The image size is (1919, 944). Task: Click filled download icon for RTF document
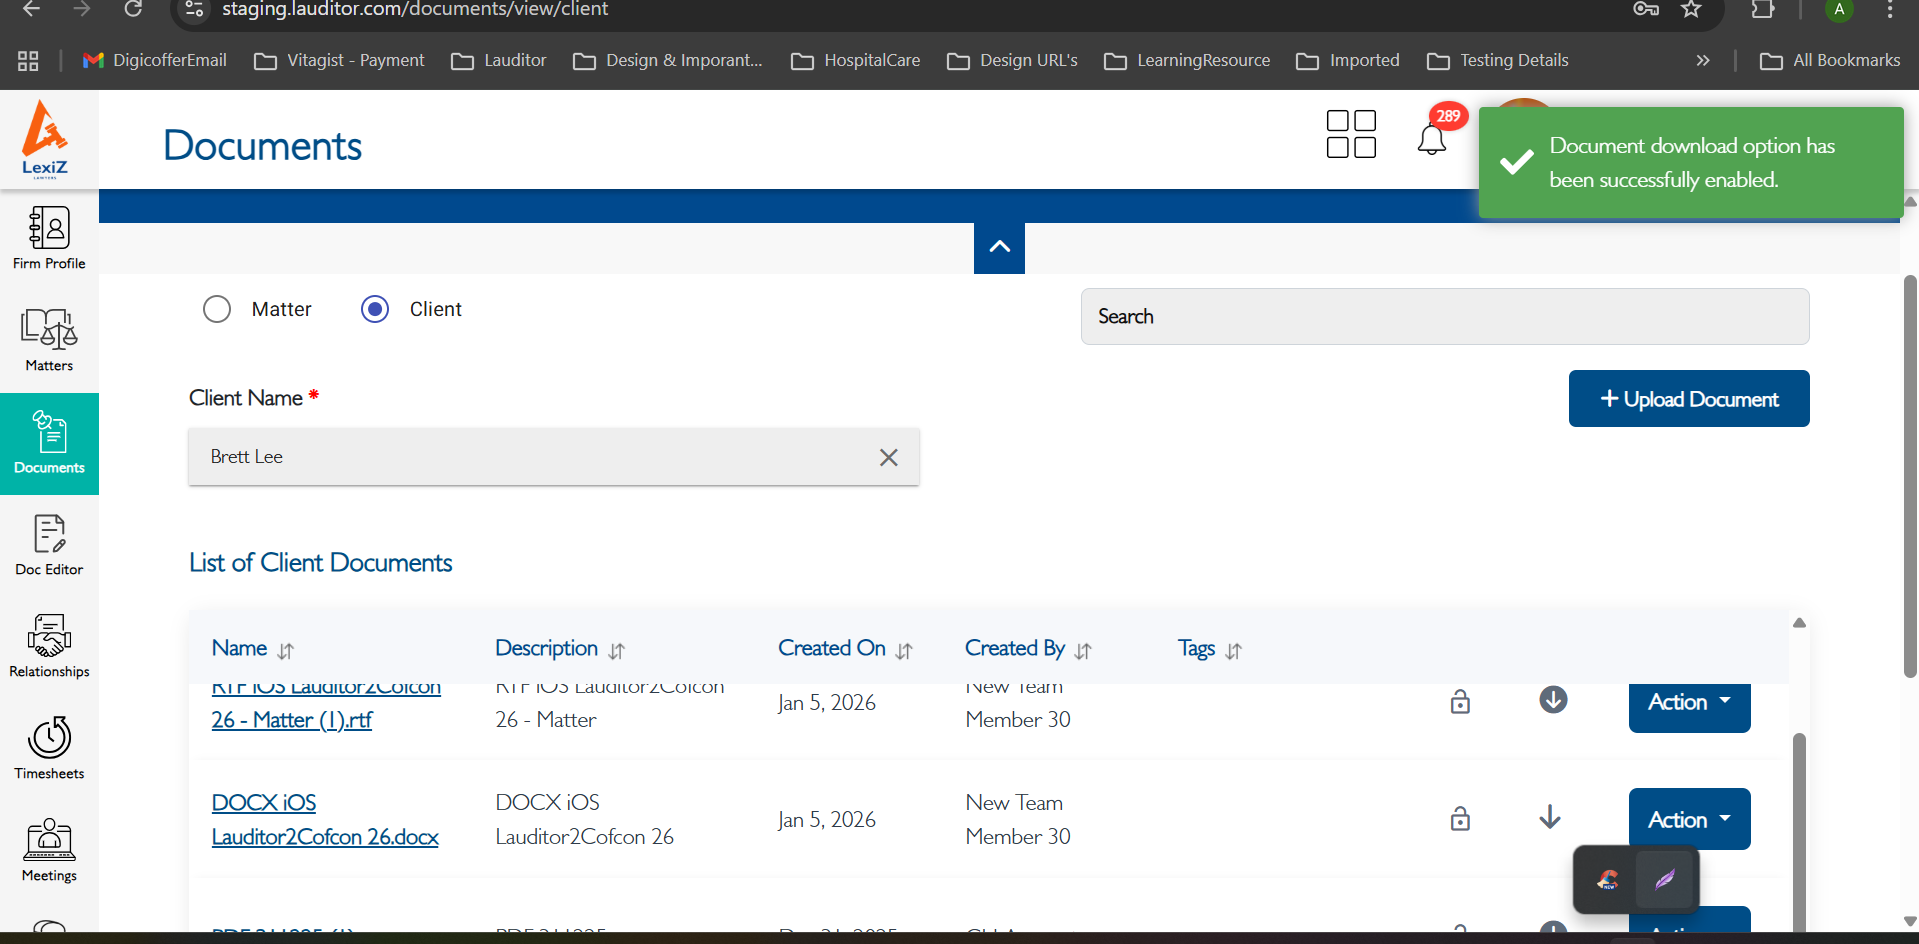(x=1553, y=700)
